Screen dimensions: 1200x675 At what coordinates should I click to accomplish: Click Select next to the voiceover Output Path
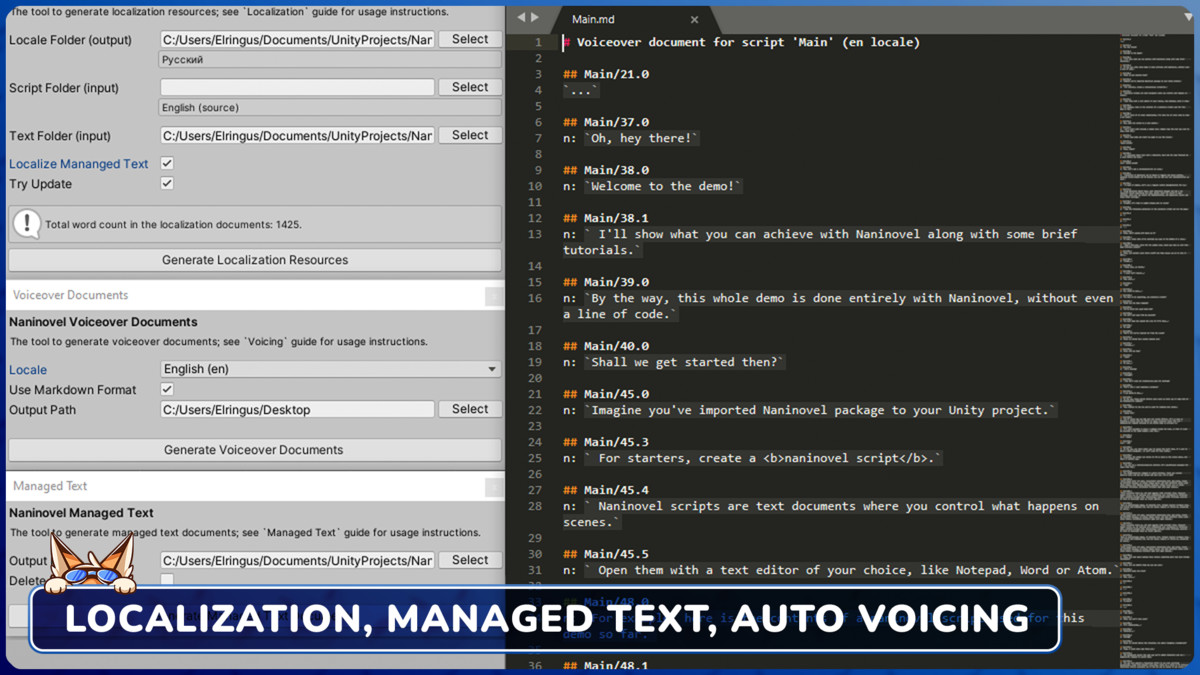point(470,409)
